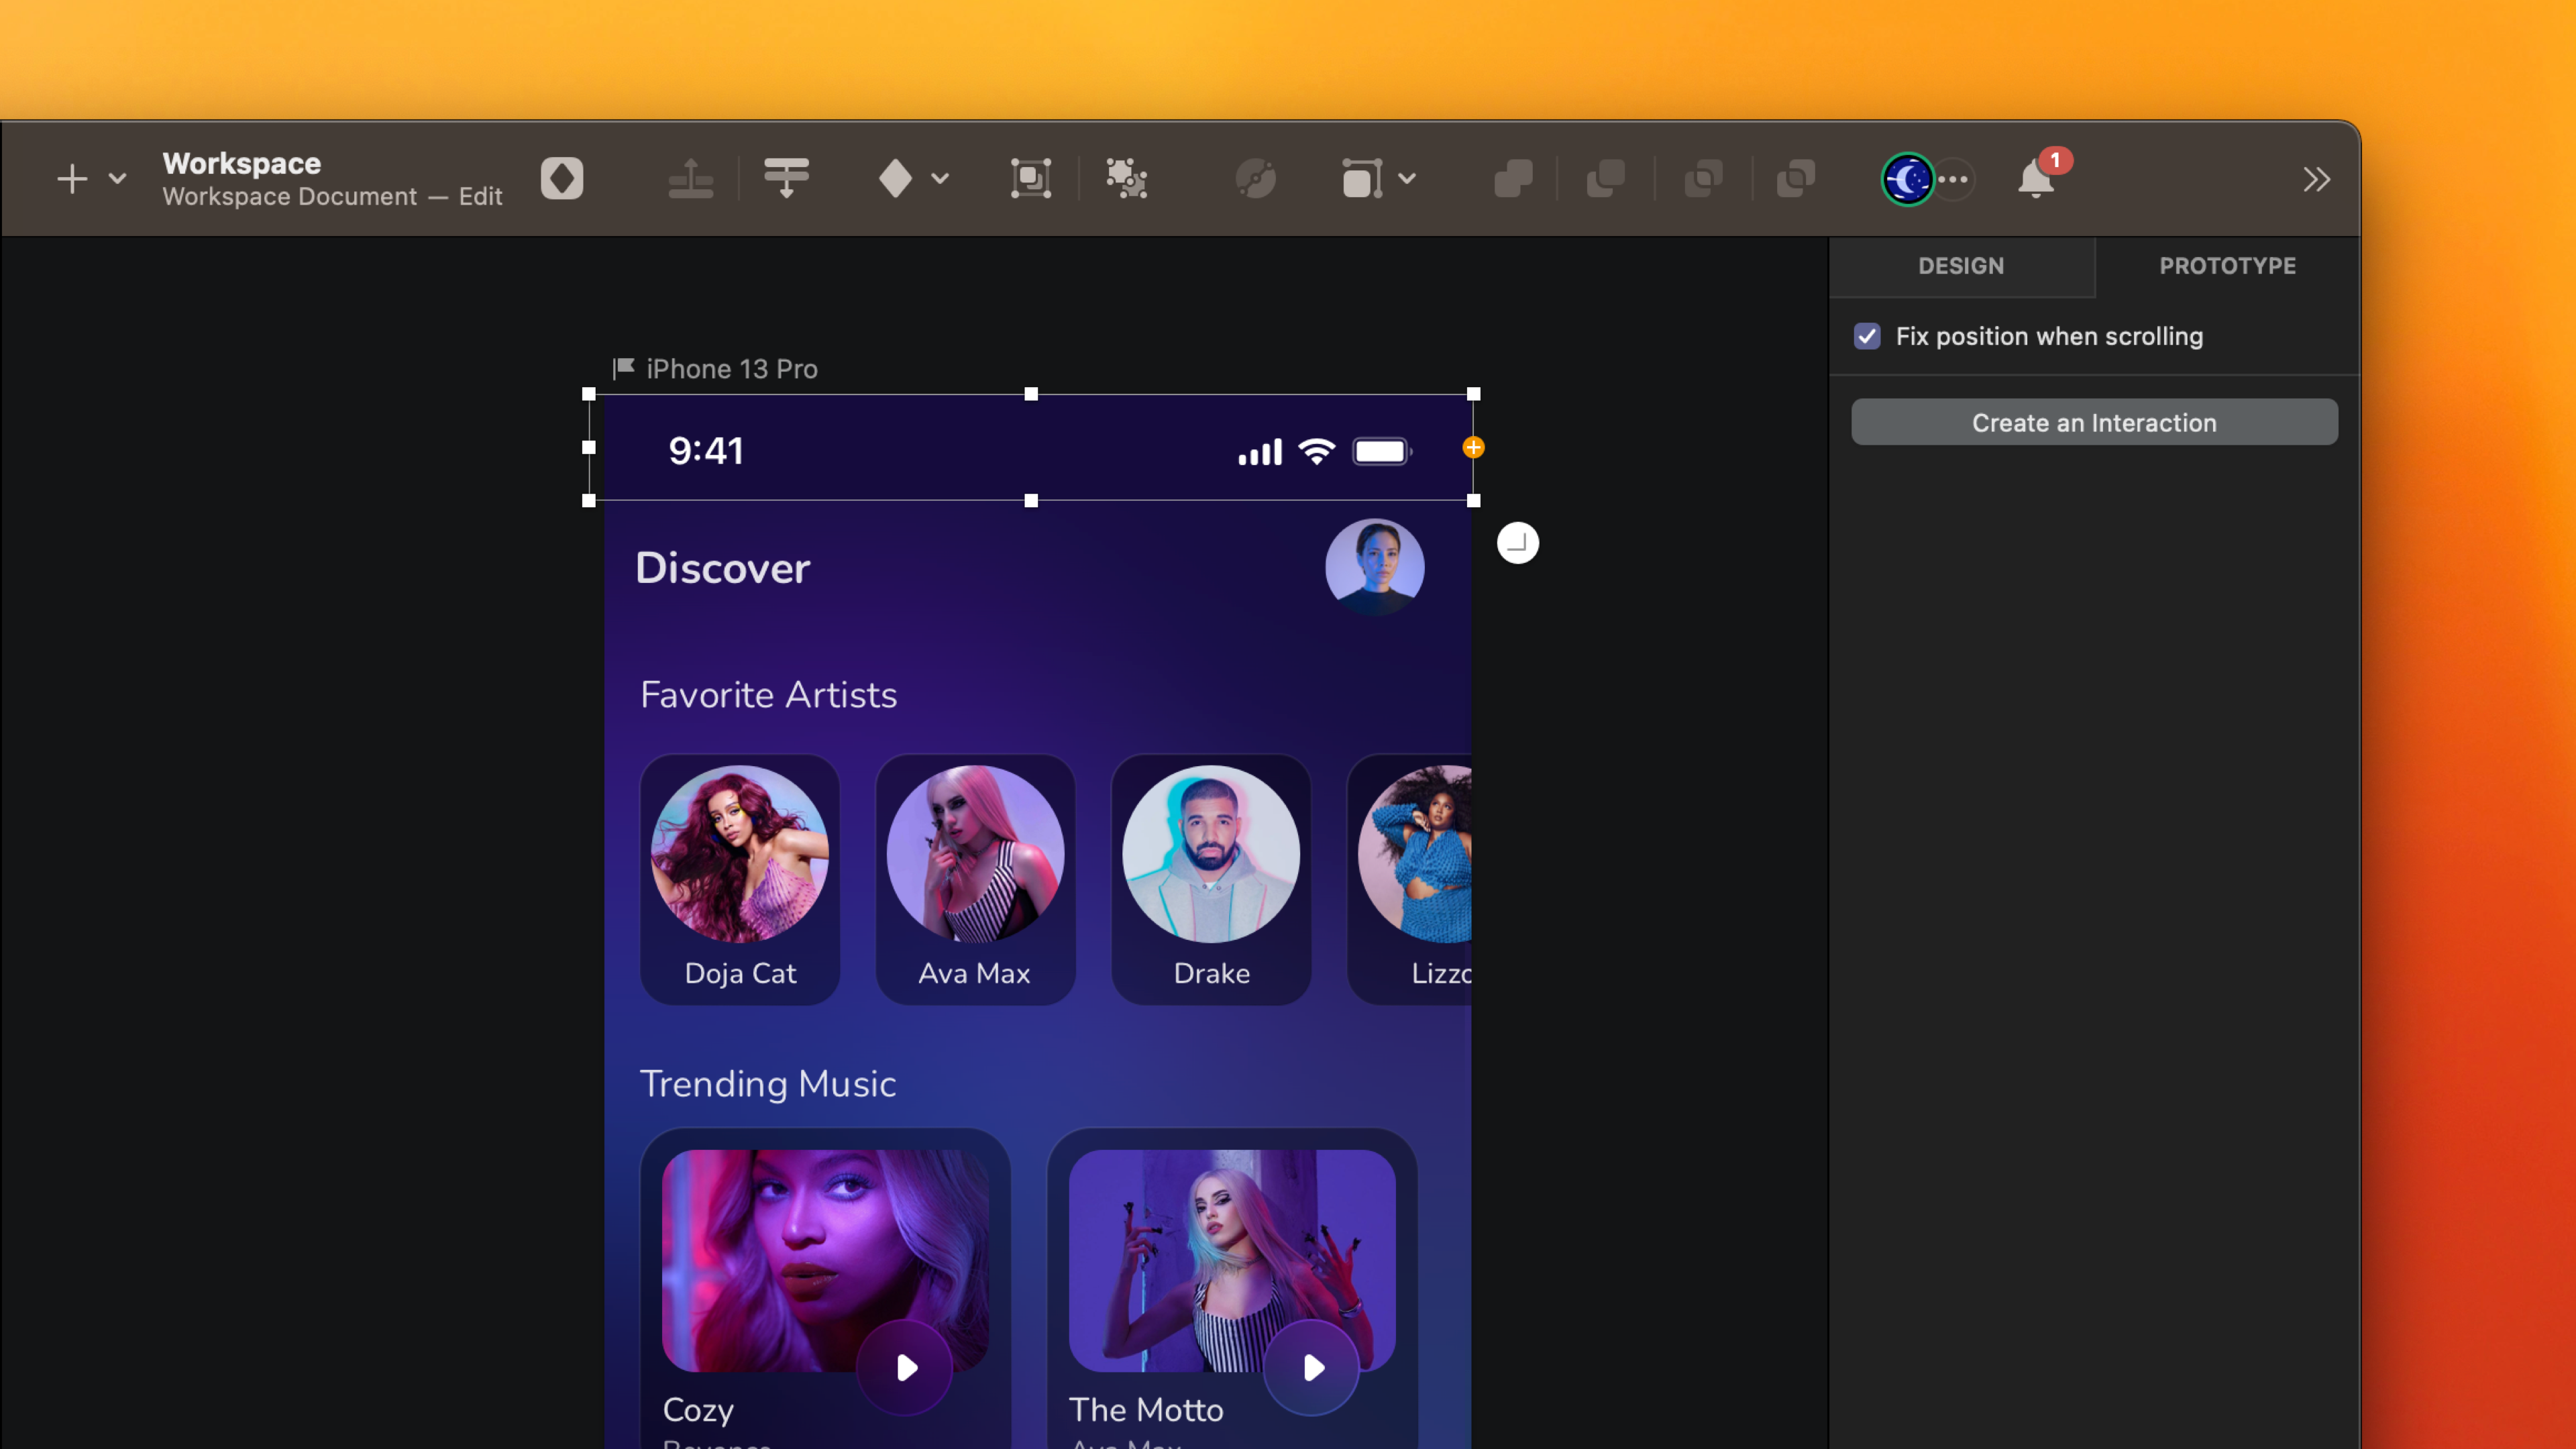The width and height of the screenshot is (2576, 1449).
Task: Click the Move Backward toolbar icon
Action: [x=786, y=179]
